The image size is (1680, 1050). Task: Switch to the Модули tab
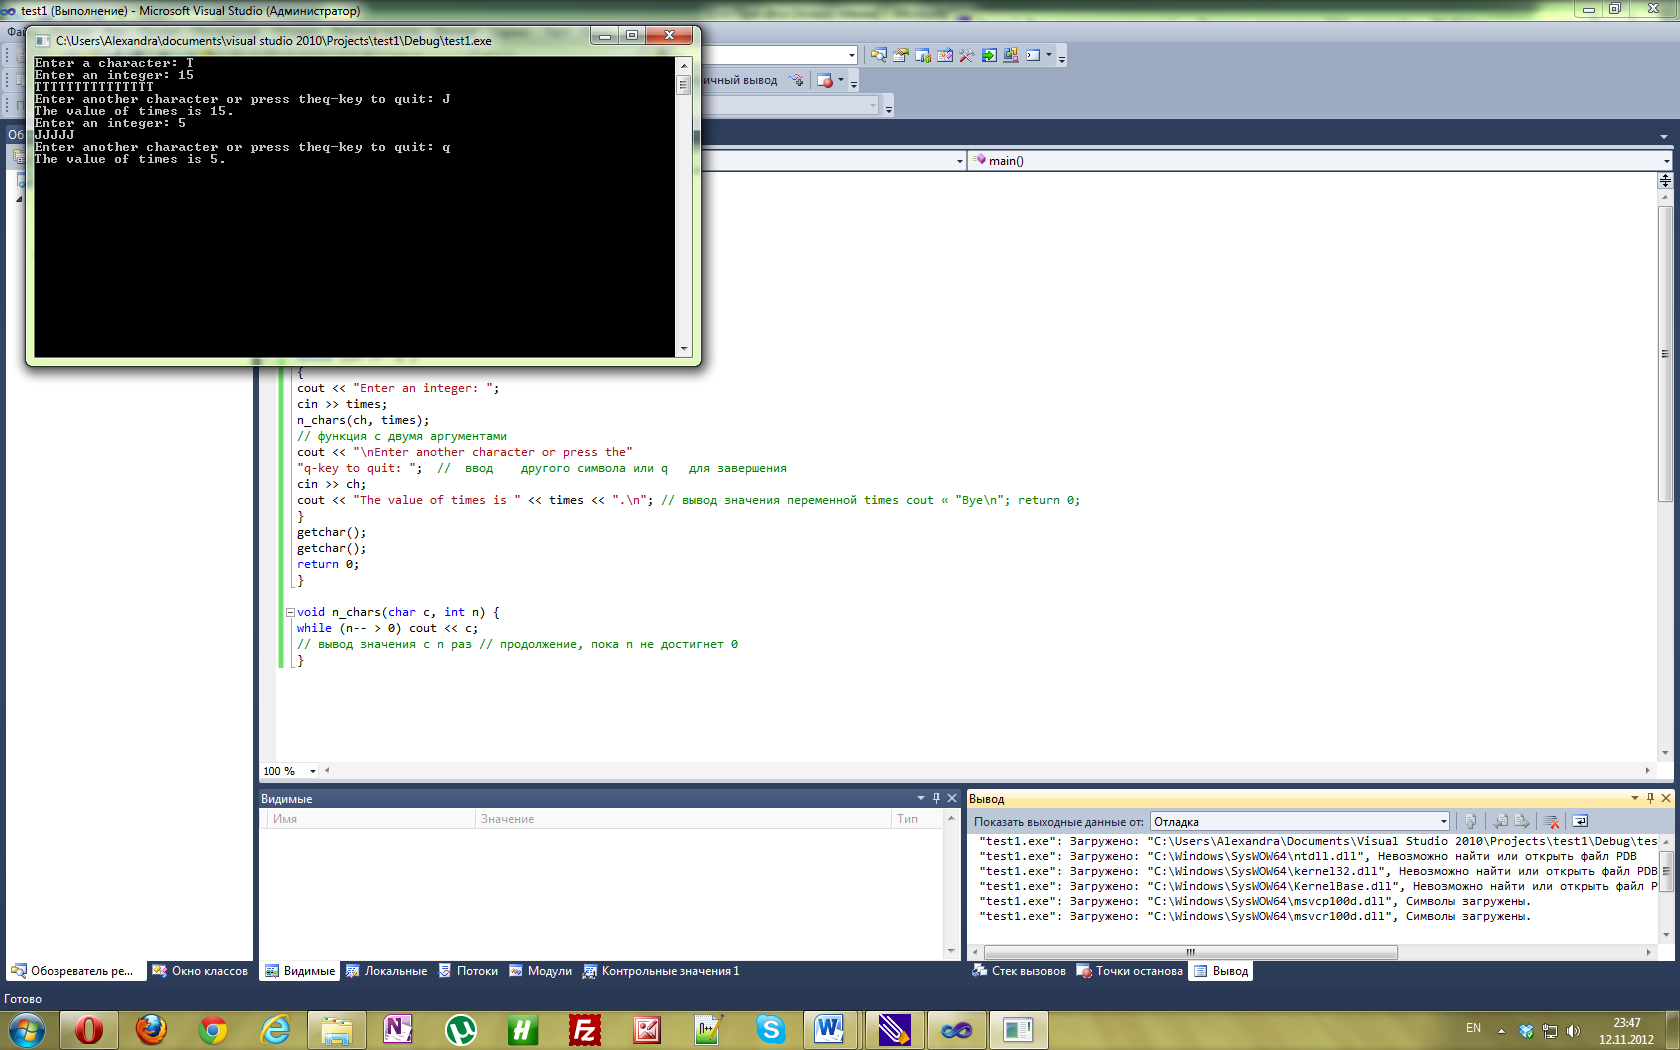(540, 971)
